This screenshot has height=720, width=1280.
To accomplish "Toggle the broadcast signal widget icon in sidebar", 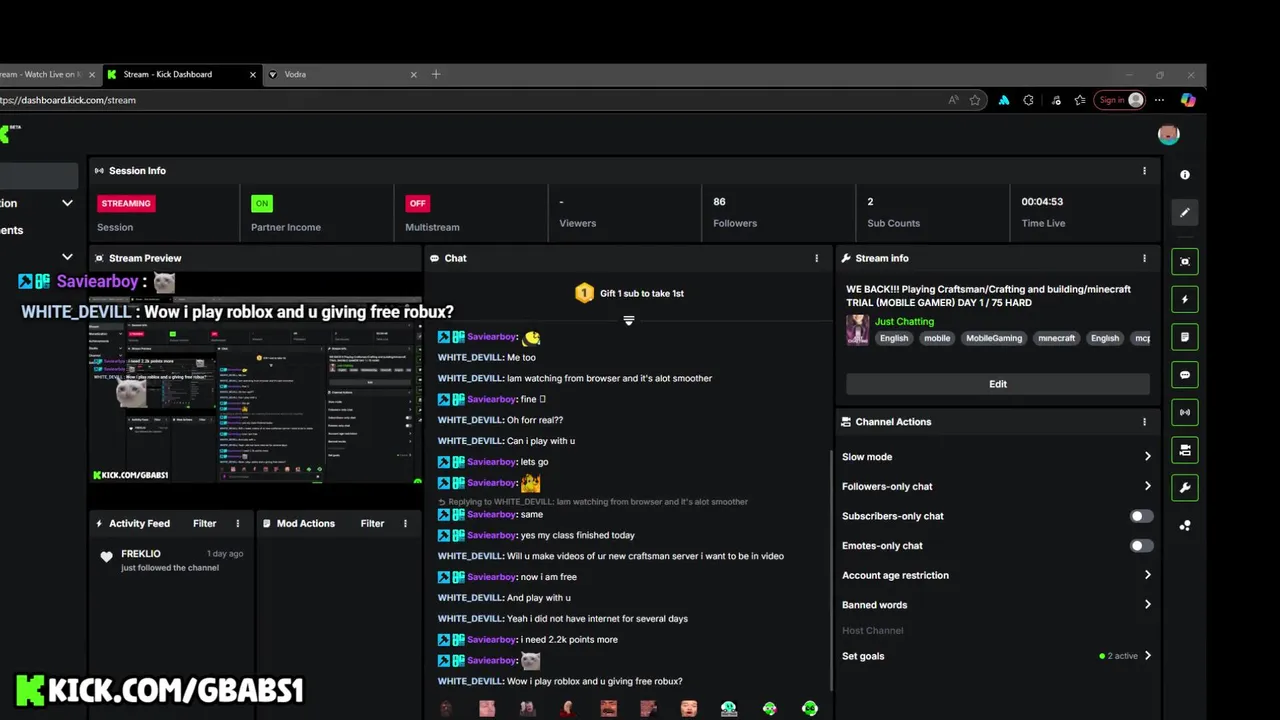I will click(x=1185, y=412).
